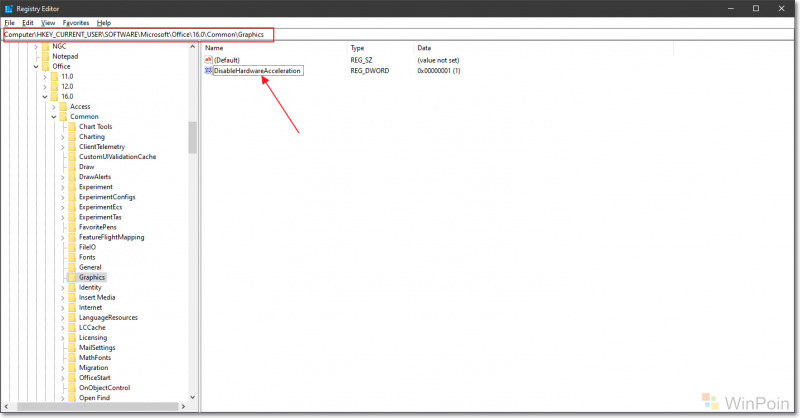
Task: Expand the NGC key
Action: (x=36, y=47)
